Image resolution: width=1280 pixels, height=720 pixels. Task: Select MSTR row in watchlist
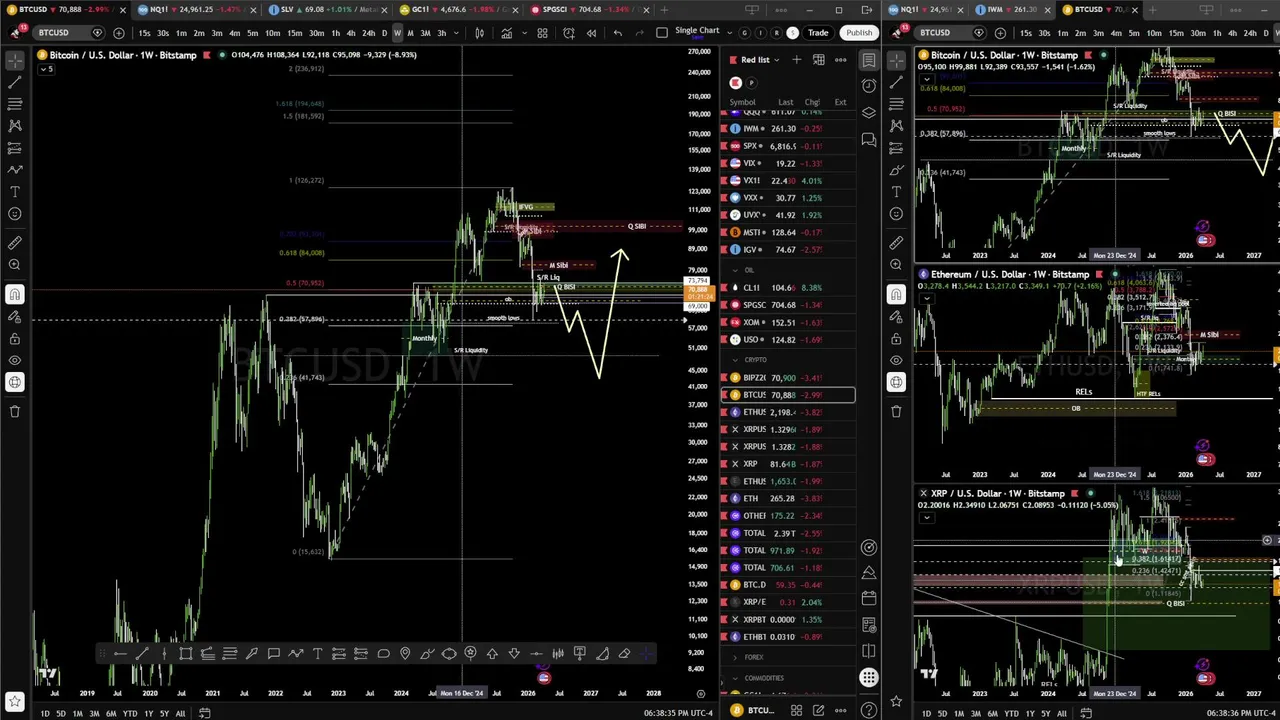click(x=788, y=232)
